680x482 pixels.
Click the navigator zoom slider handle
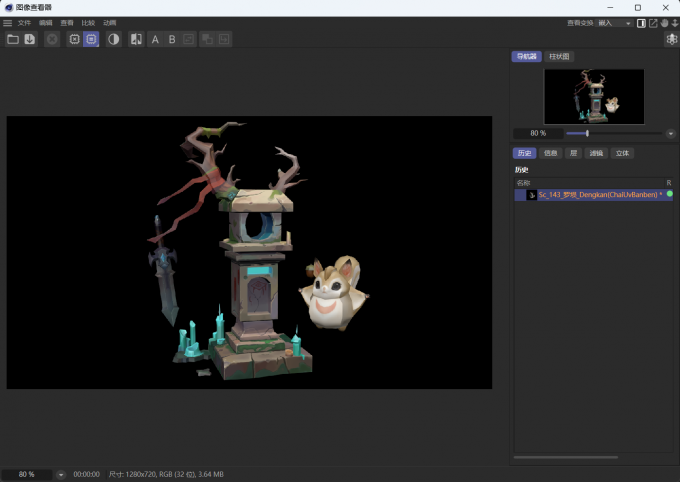[x=587, y=133]
